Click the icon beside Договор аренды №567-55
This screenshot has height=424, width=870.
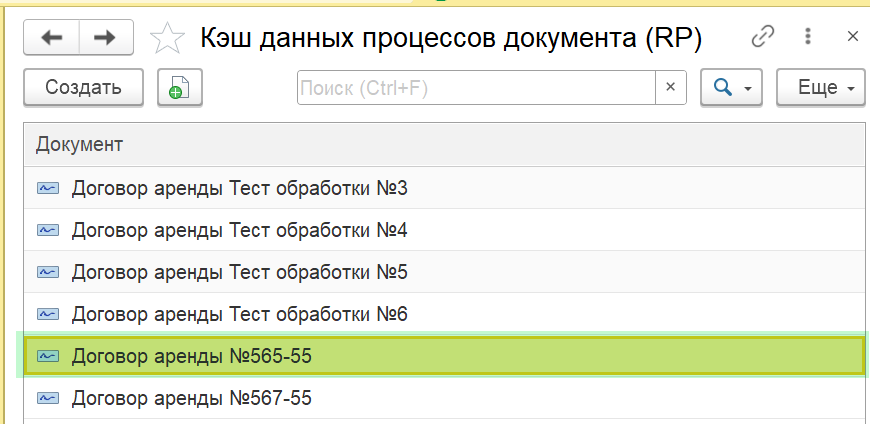[x=48, y=398]
